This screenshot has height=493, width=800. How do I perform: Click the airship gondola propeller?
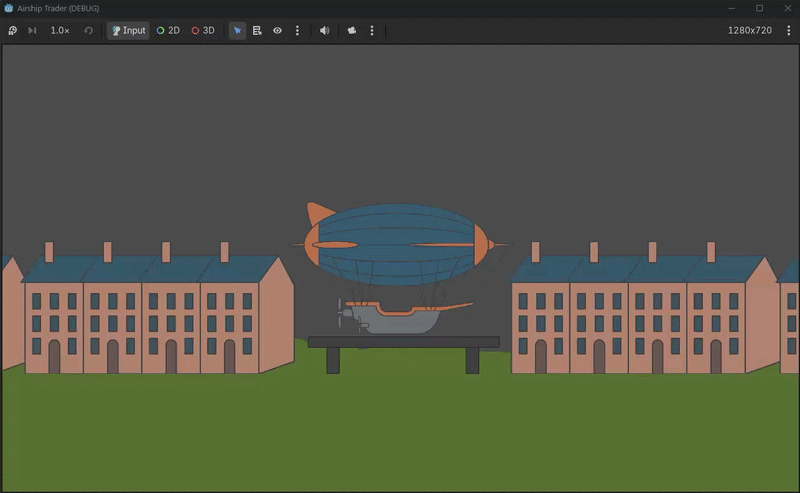click(340, 312)
